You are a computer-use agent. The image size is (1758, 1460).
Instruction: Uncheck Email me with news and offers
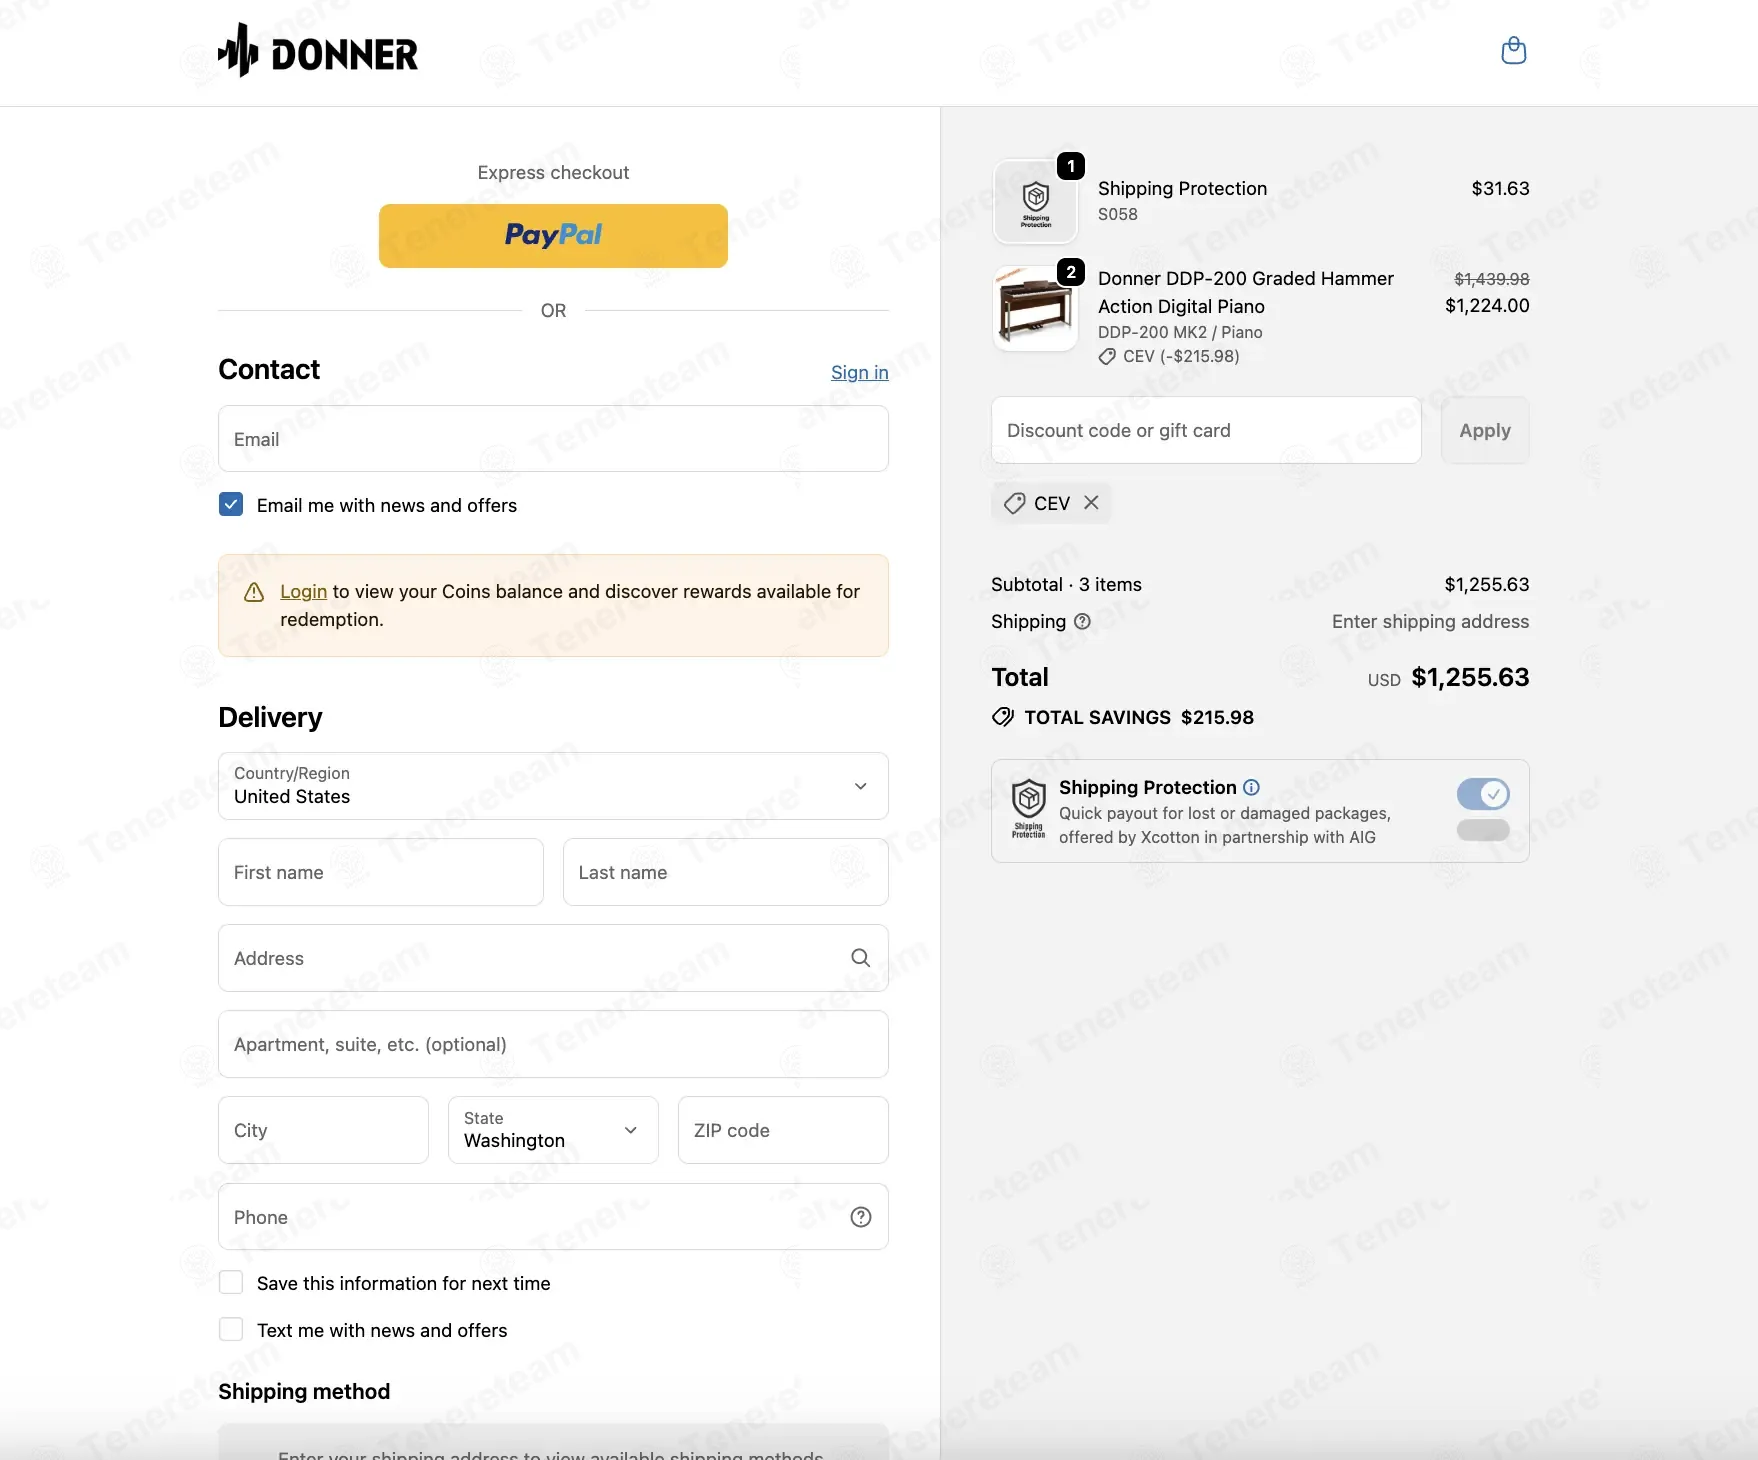pyautogui.click(x=231, y=504)
